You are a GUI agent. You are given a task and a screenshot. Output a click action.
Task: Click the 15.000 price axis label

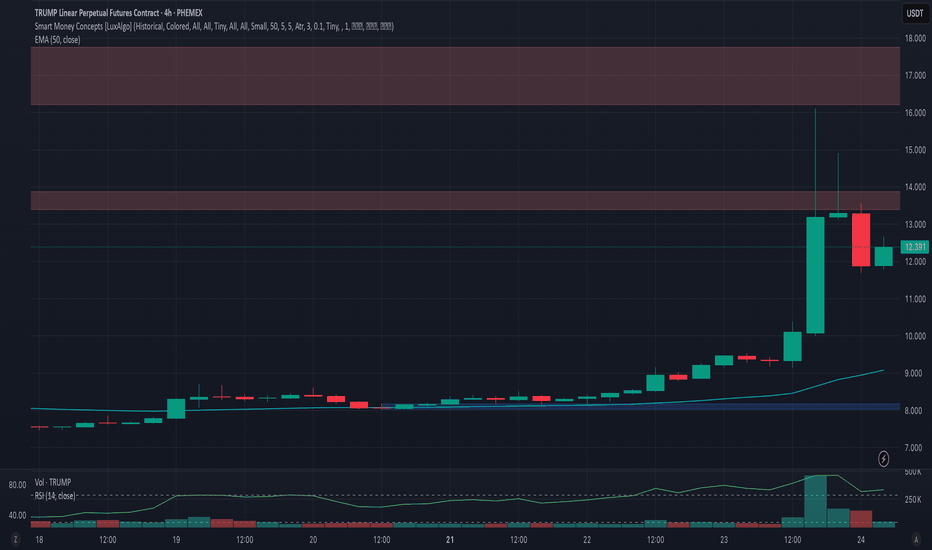pyautogui.click(x=915, y=150)
